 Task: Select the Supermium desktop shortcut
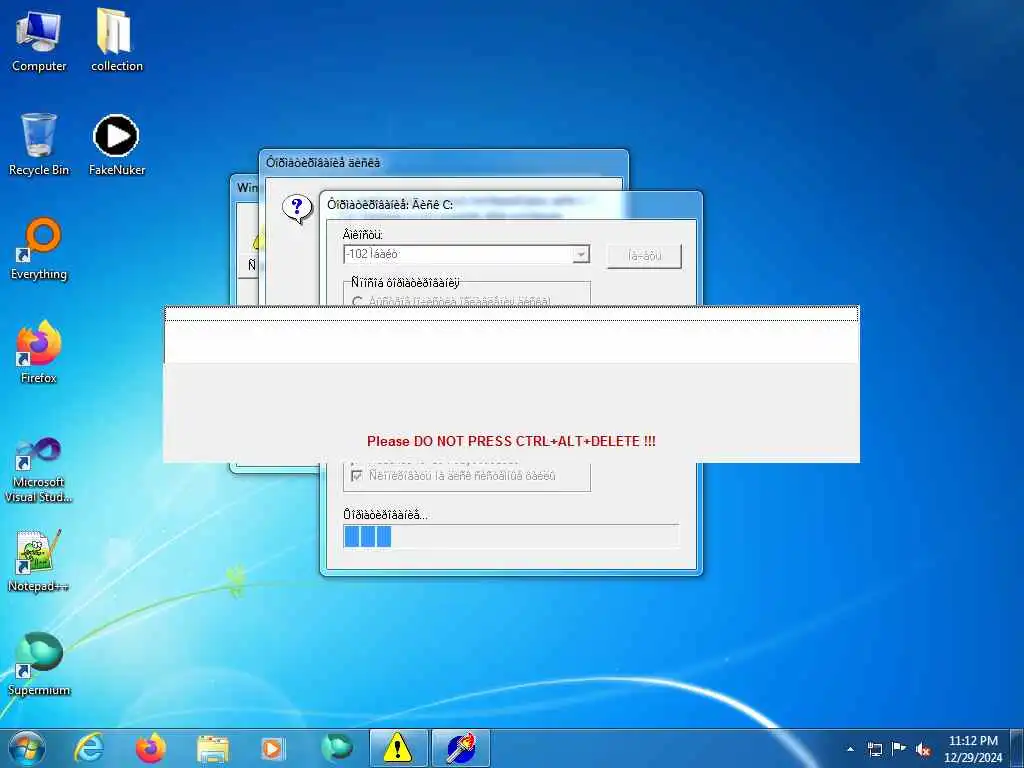tap(39, 664)
